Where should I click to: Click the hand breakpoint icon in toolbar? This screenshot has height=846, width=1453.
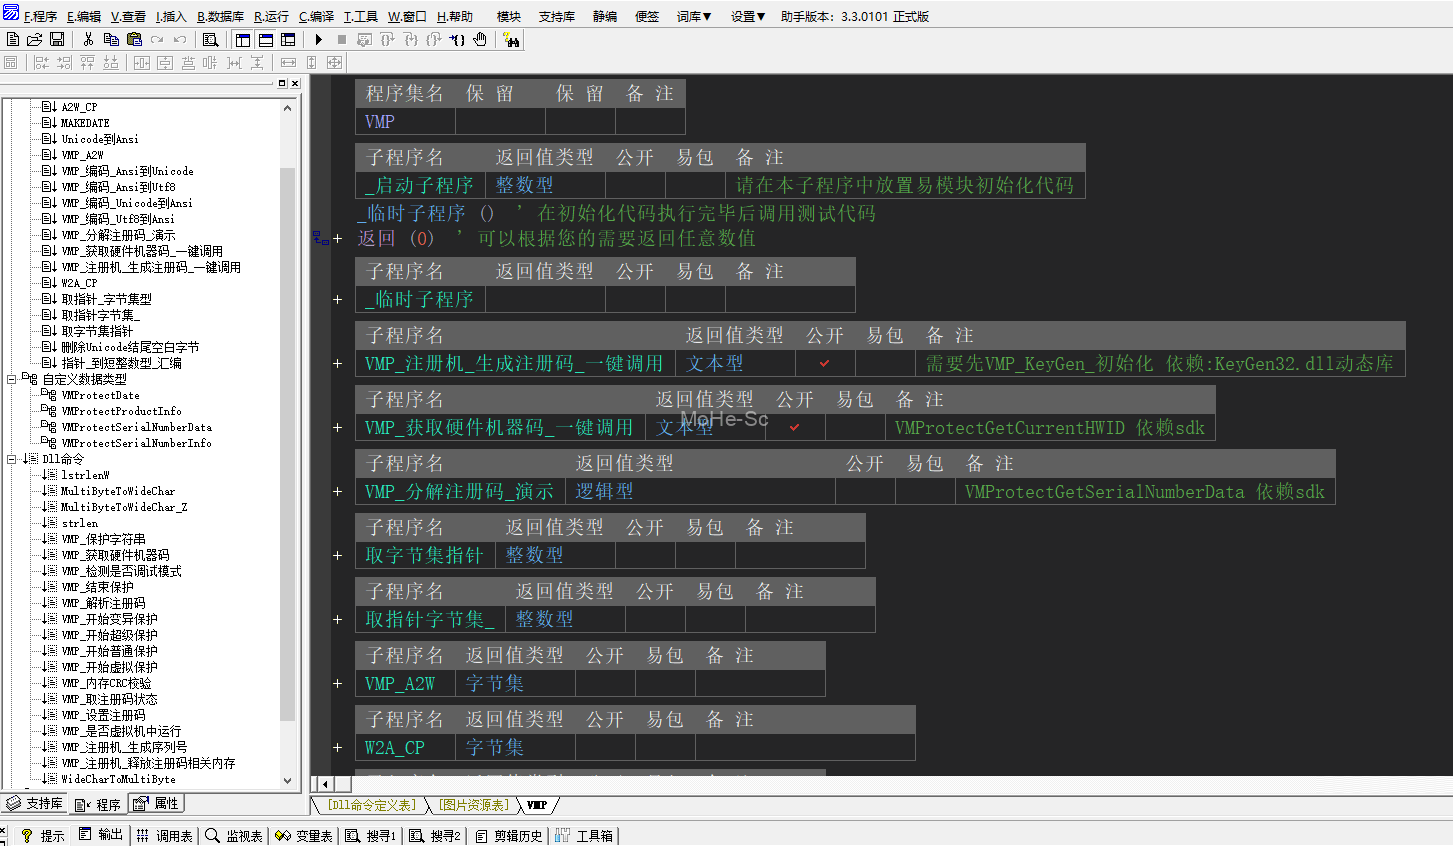pos(480,39)
